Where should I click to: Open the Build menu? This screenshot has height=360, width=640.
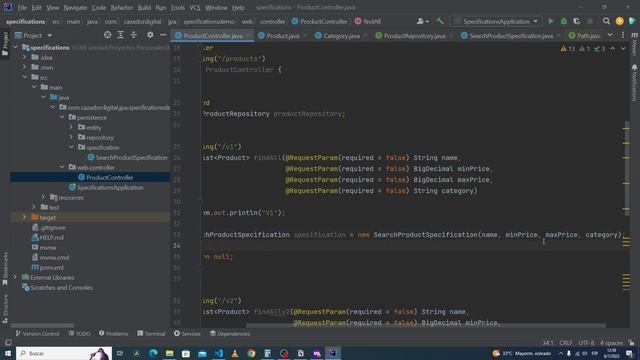[x=144, y=7]
